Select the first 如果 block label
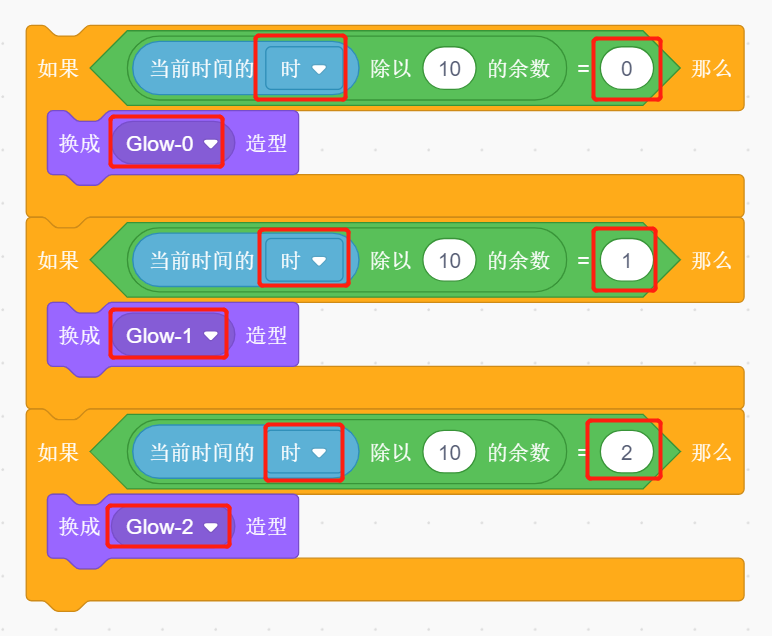Image resolution: width=772 pixels, height=636 pixels. click(x=58, y=68)
